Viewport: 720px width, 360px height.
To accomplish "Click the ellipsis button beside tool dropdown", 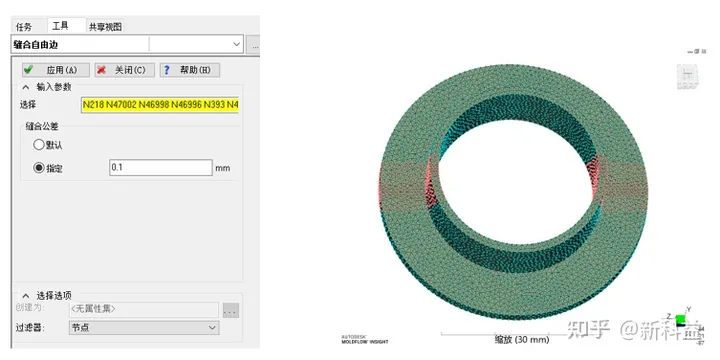I will tap(253, 45).
